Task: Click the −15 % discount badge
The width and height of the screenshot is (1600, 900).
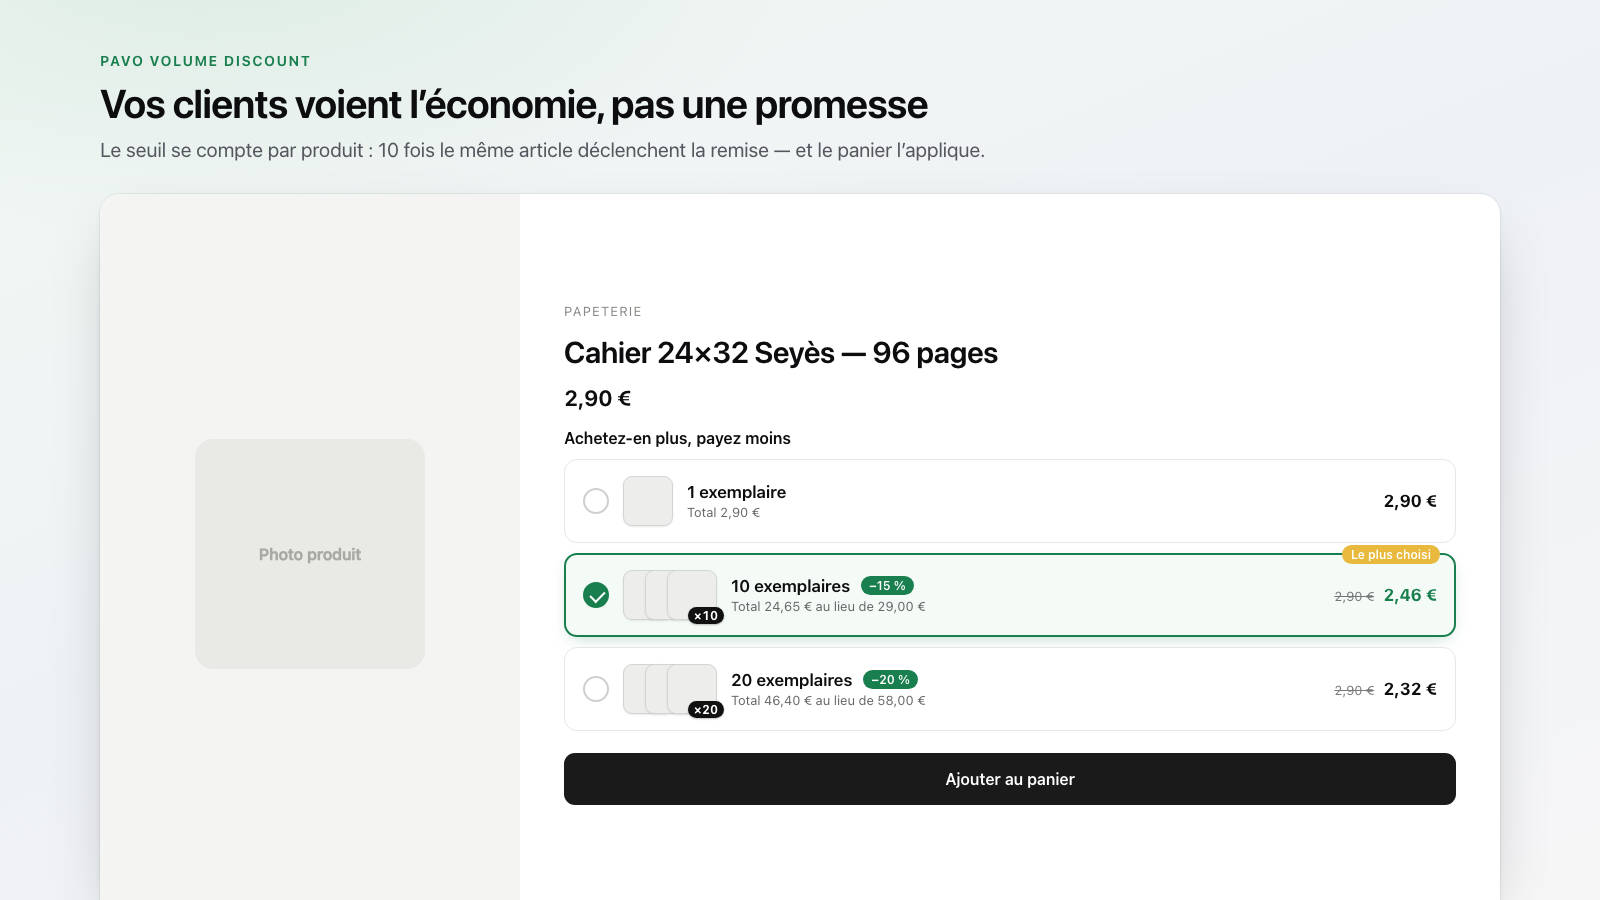Action: pos(887,586)
